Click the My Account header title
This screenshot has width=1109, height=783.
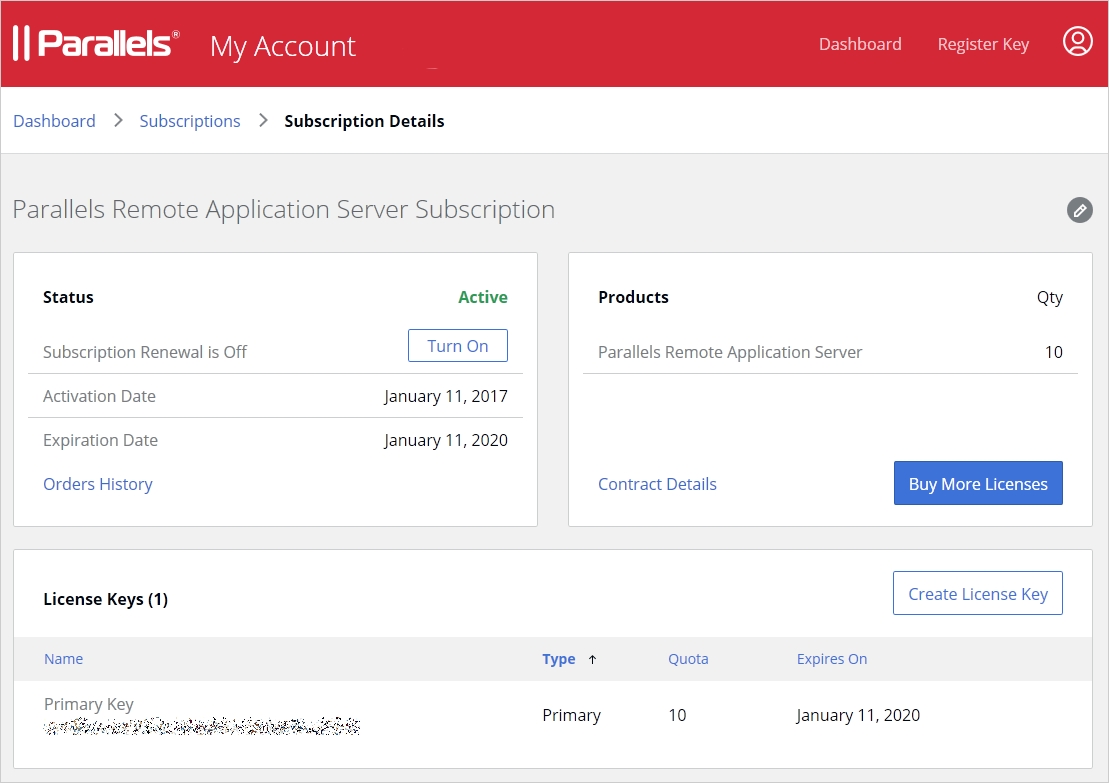[x=282, y=46]
